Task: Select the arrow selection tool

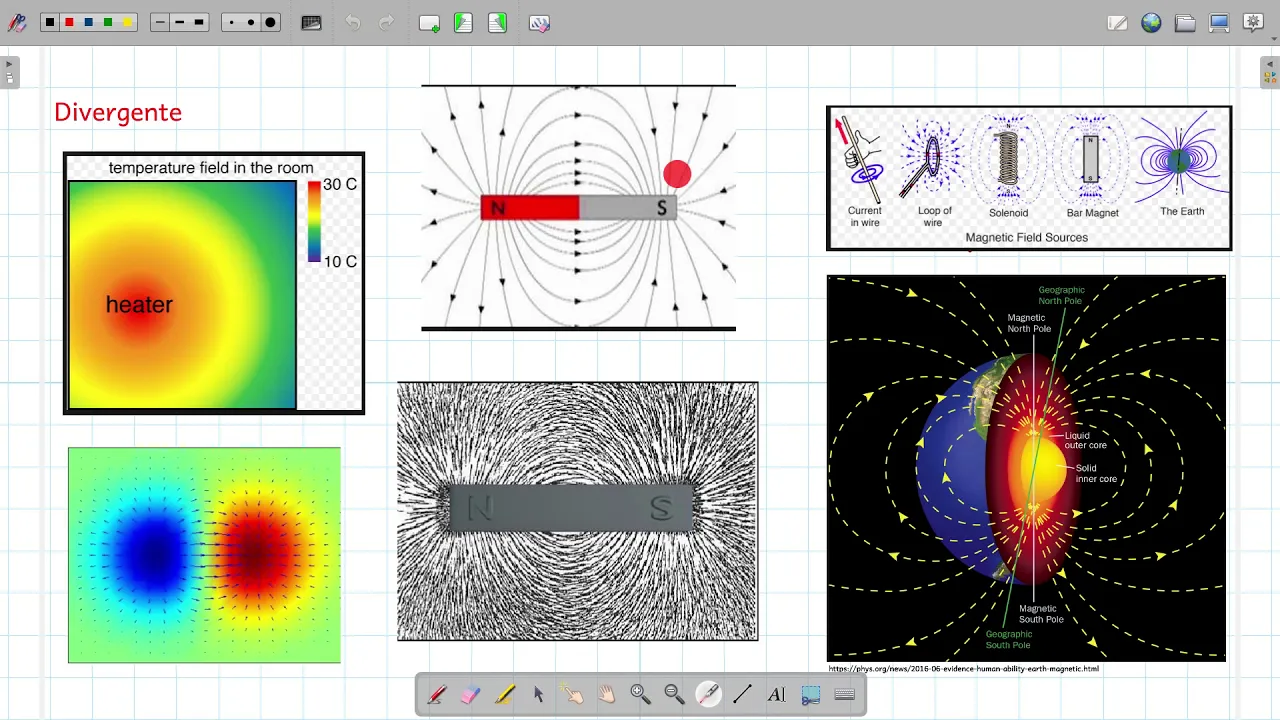Action: [x=539, y=694]
